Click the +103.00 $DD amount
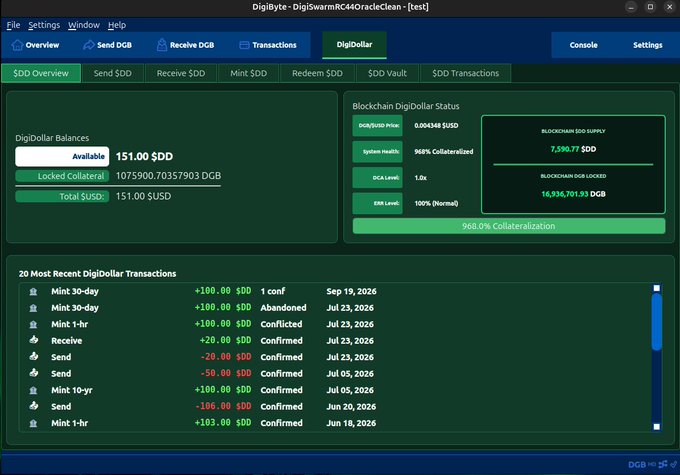Image resolution: width=680 pixels, height=475 pixels. [223, 423]
